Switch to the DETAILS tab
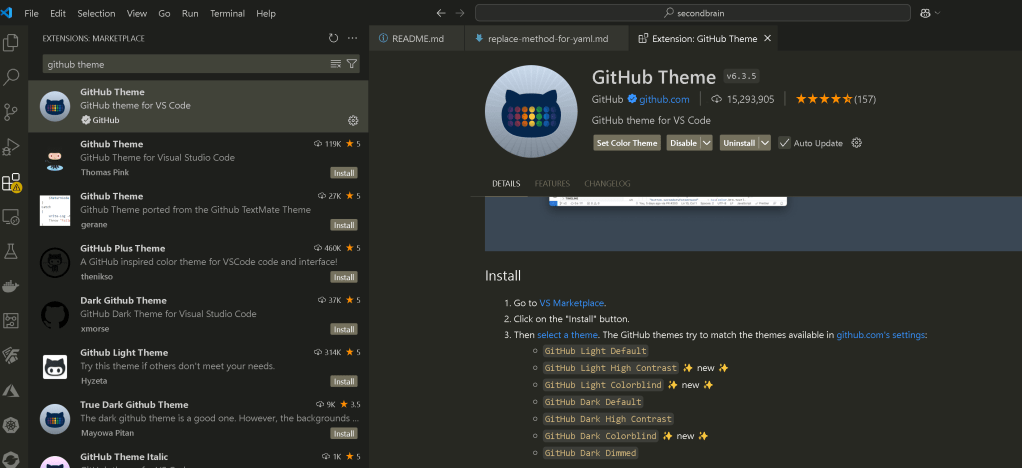Image resolution: width=1022 pixels, height=468 pixels. coord(506,184)
